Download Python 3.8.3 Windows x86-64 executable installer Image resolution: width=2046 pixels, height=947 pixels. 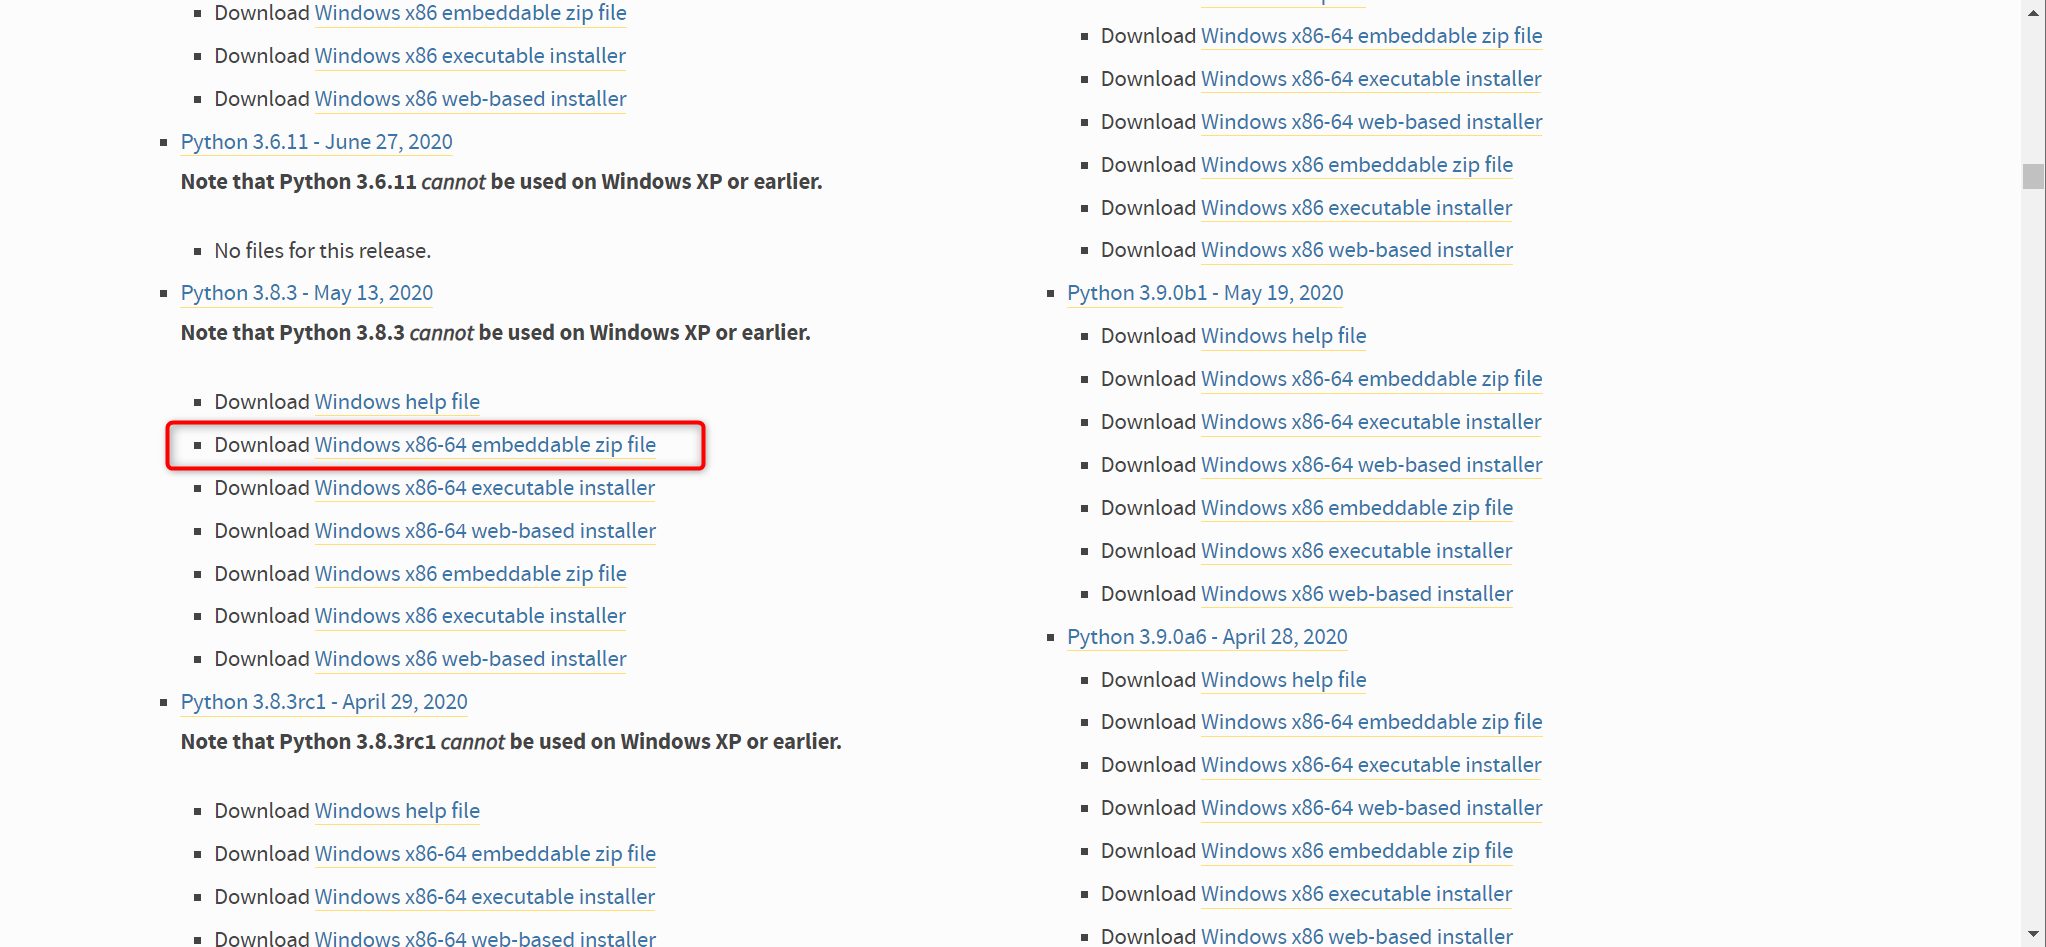(x=485, y=488)
